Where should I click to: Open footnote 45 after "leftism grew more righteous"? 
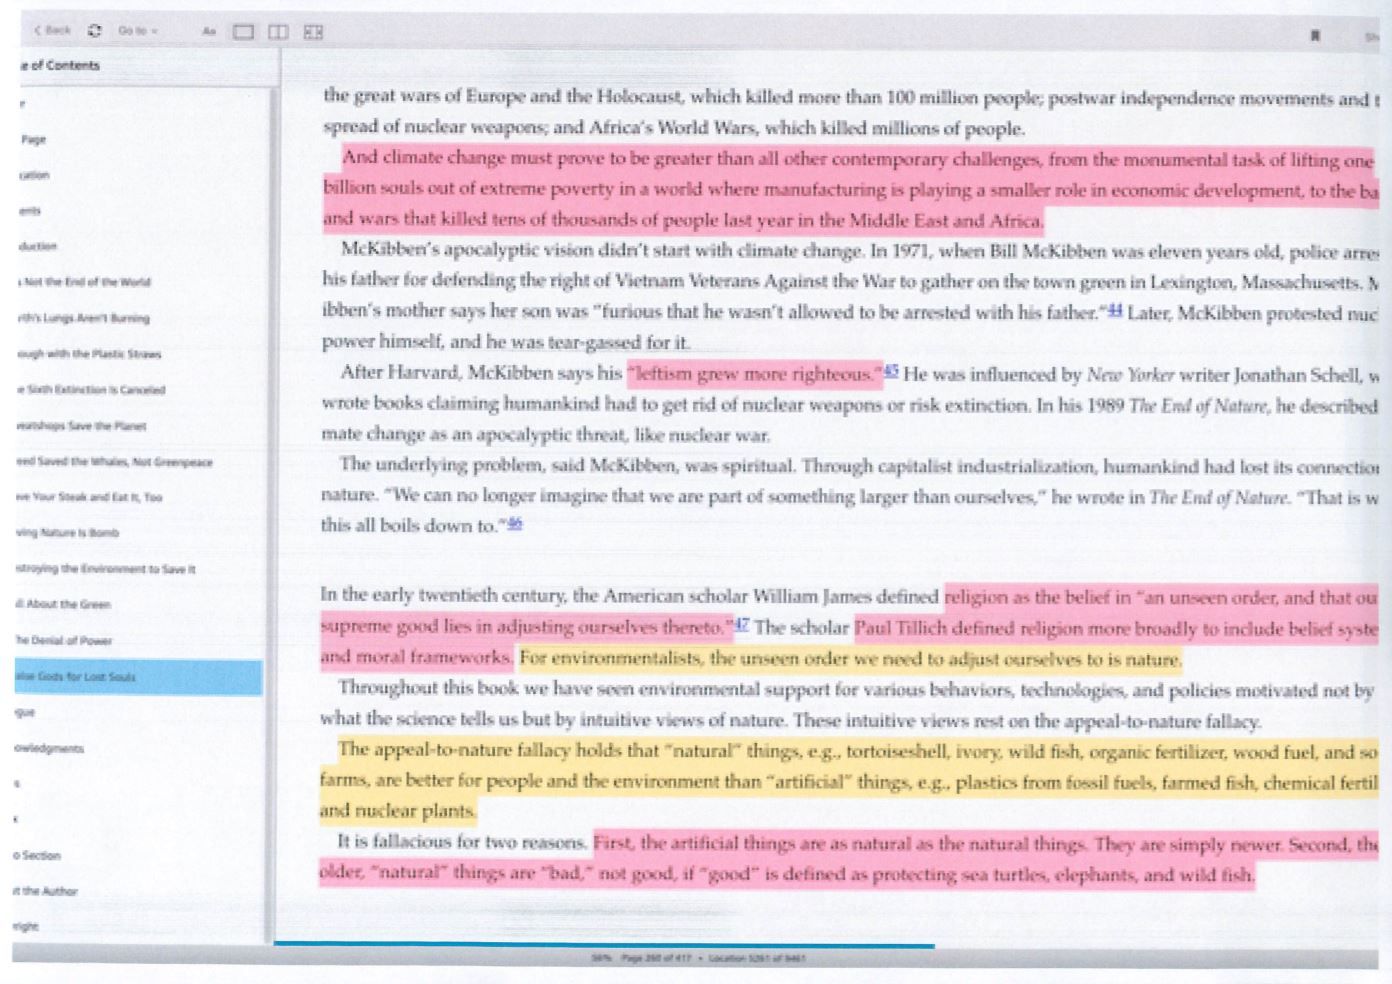coord(892,372)
